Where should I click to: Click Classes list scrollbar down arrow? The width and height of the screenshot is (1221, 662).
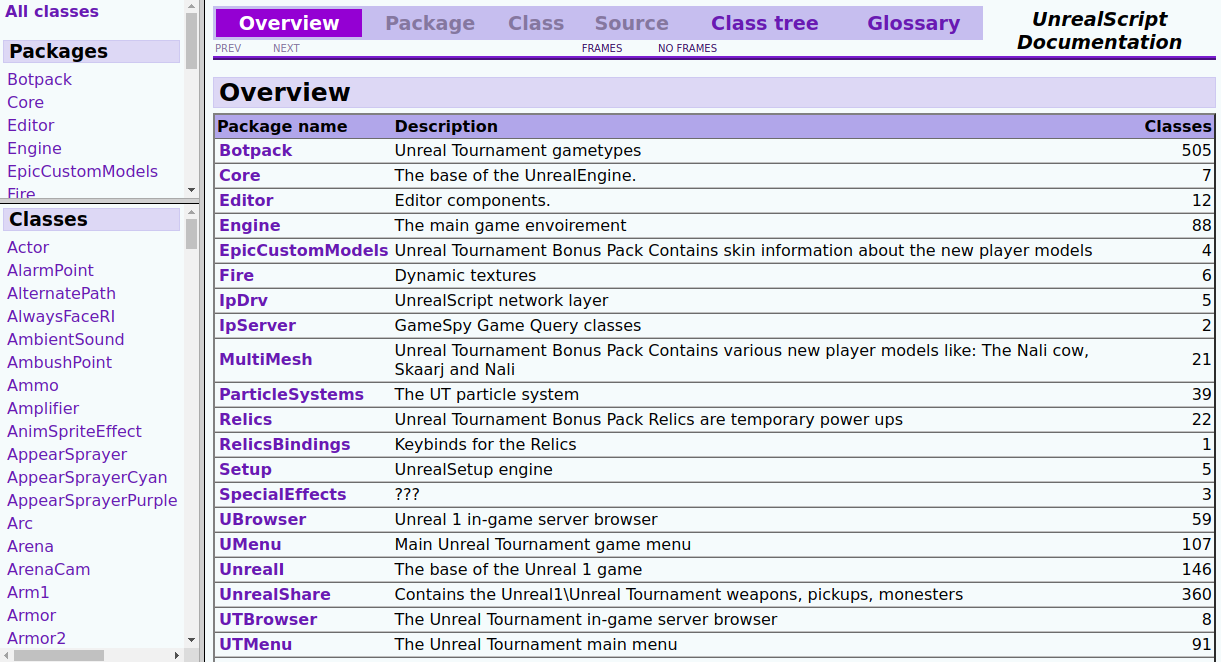pos(191,640)
